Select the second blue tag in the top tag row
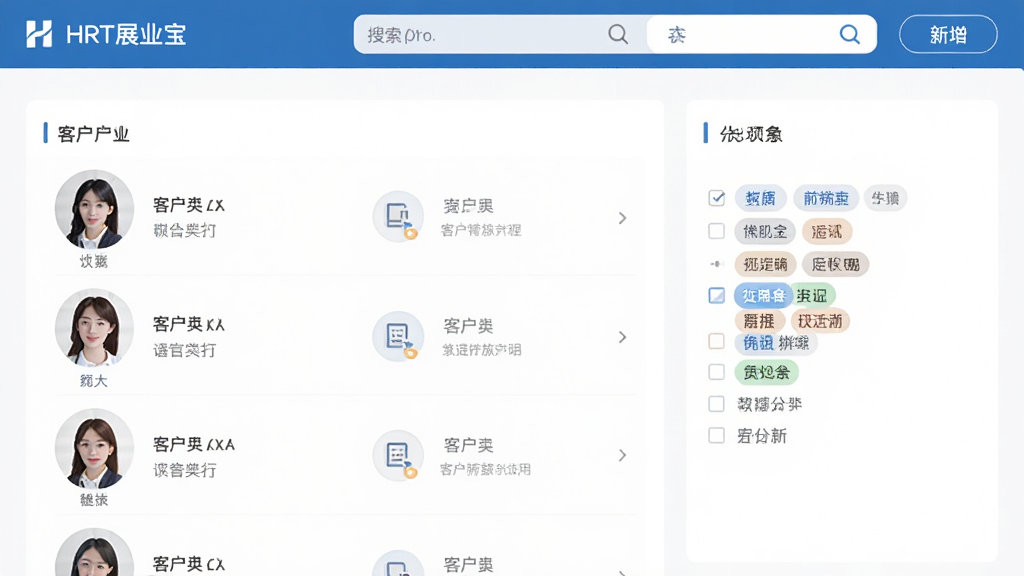 coord(825,198)
